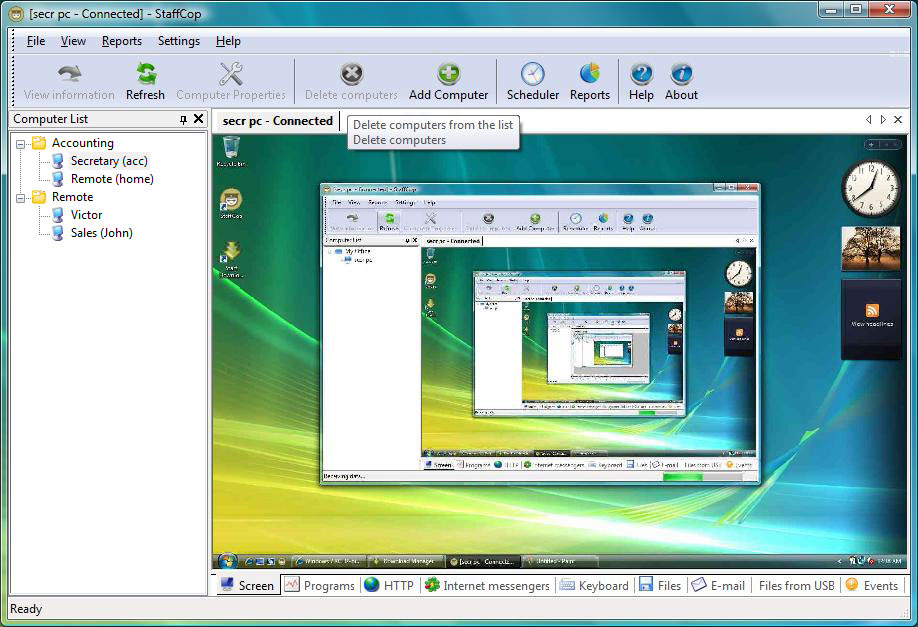
Task: Collapse the Remote folder tree node
Action: (x=21, y=198)
